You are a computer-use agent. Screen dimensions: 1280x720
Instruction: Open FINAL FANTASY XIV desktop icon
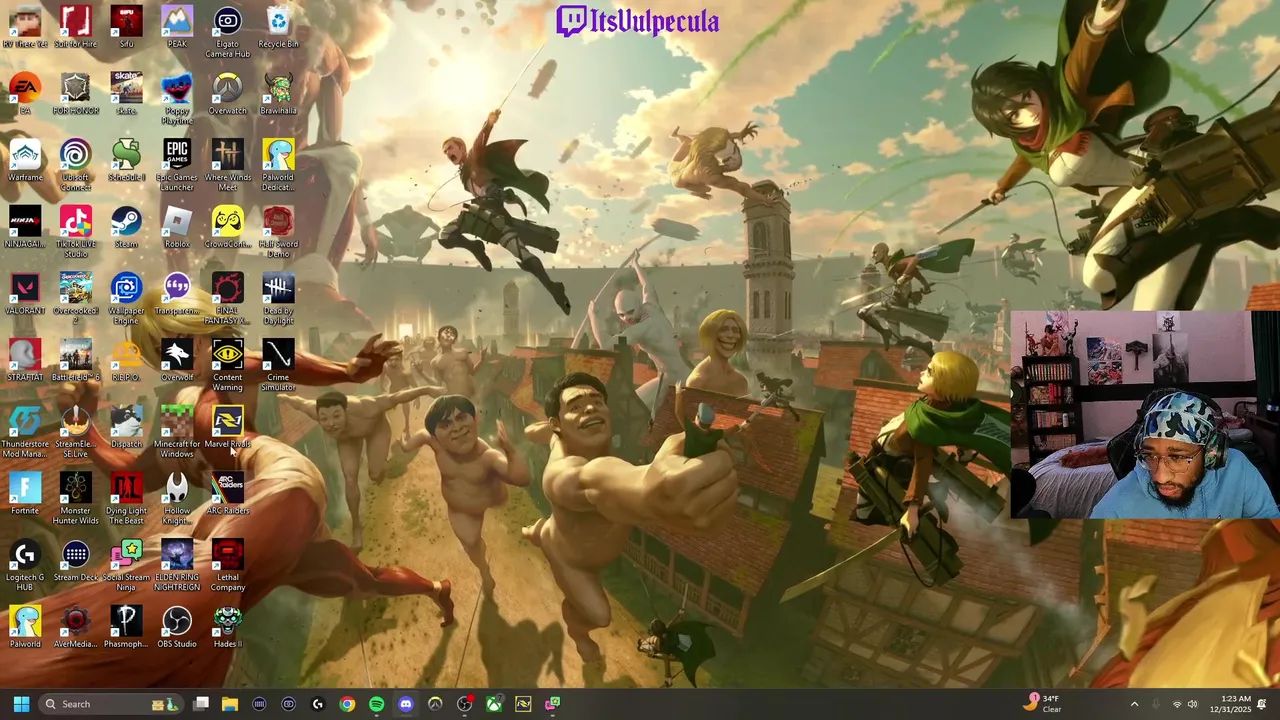227,298
